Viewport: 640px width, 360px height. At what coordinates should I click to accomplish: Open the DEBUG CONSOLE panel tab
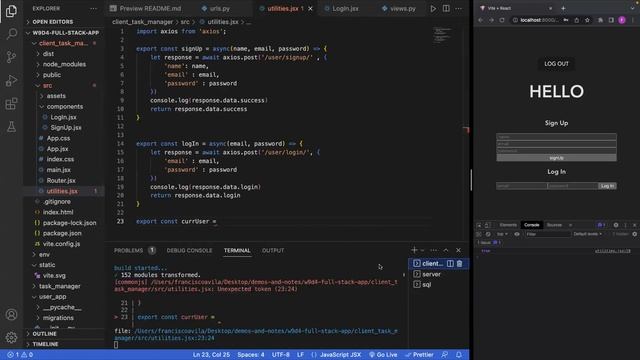[x=189, y=250]
